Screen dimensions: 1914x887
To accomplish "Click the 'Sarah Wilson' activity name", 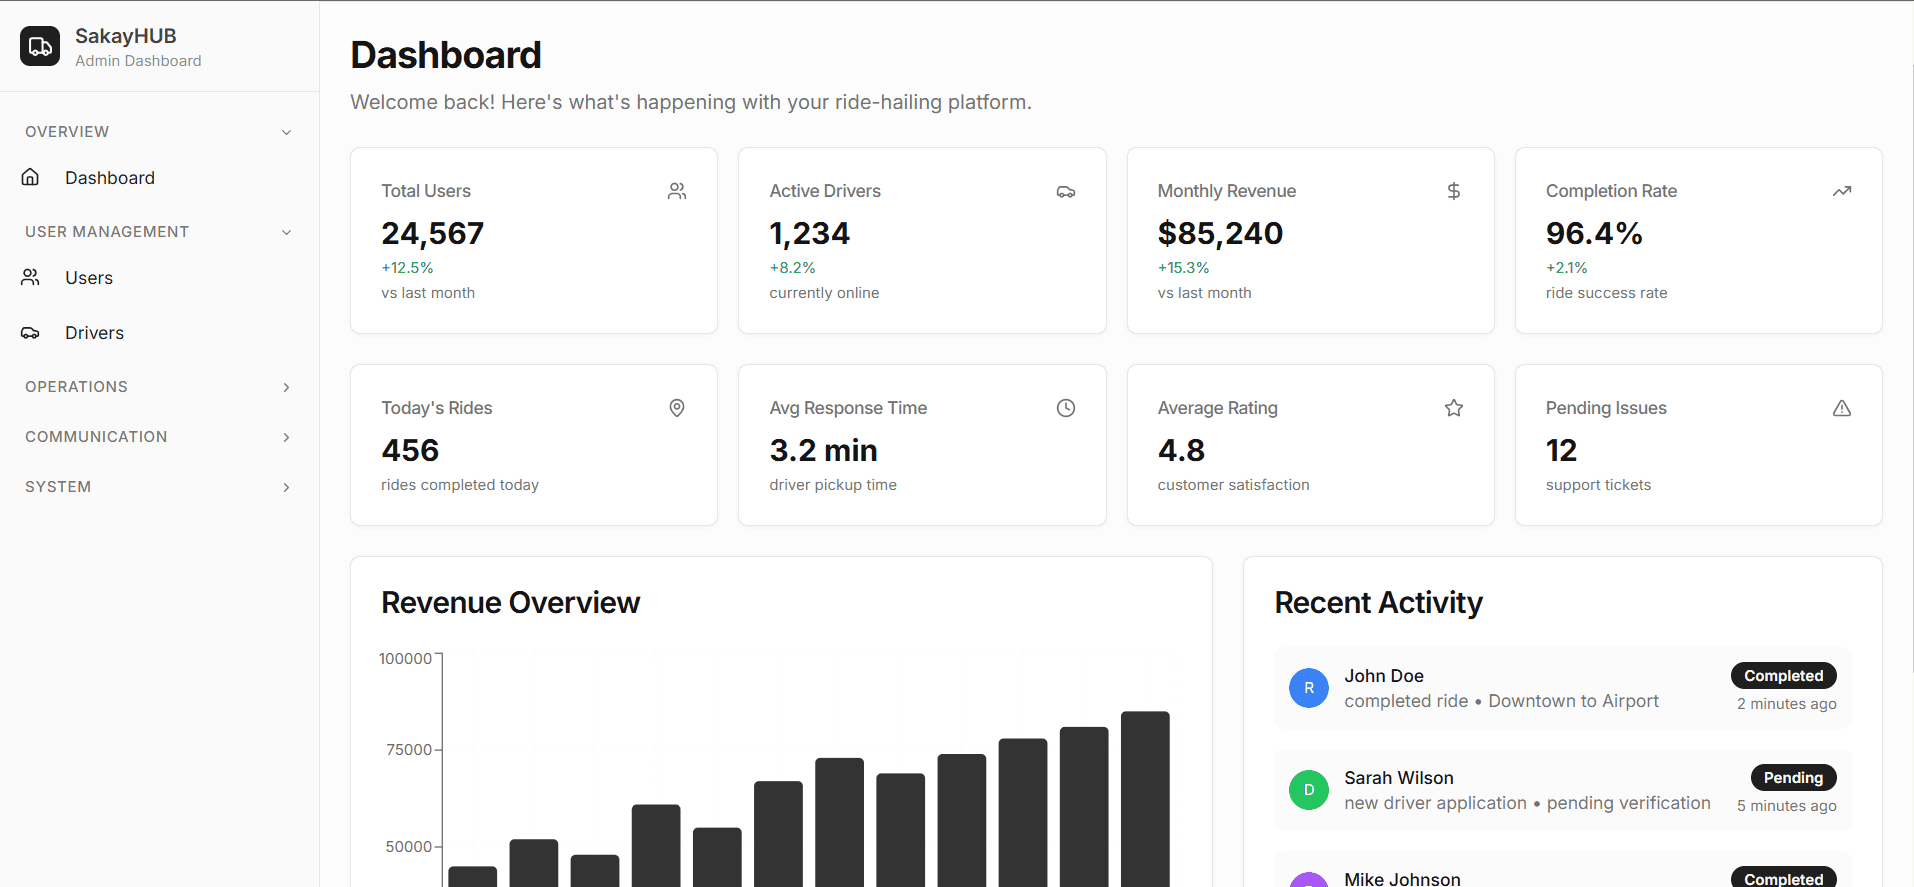I will pos(1398,778).
